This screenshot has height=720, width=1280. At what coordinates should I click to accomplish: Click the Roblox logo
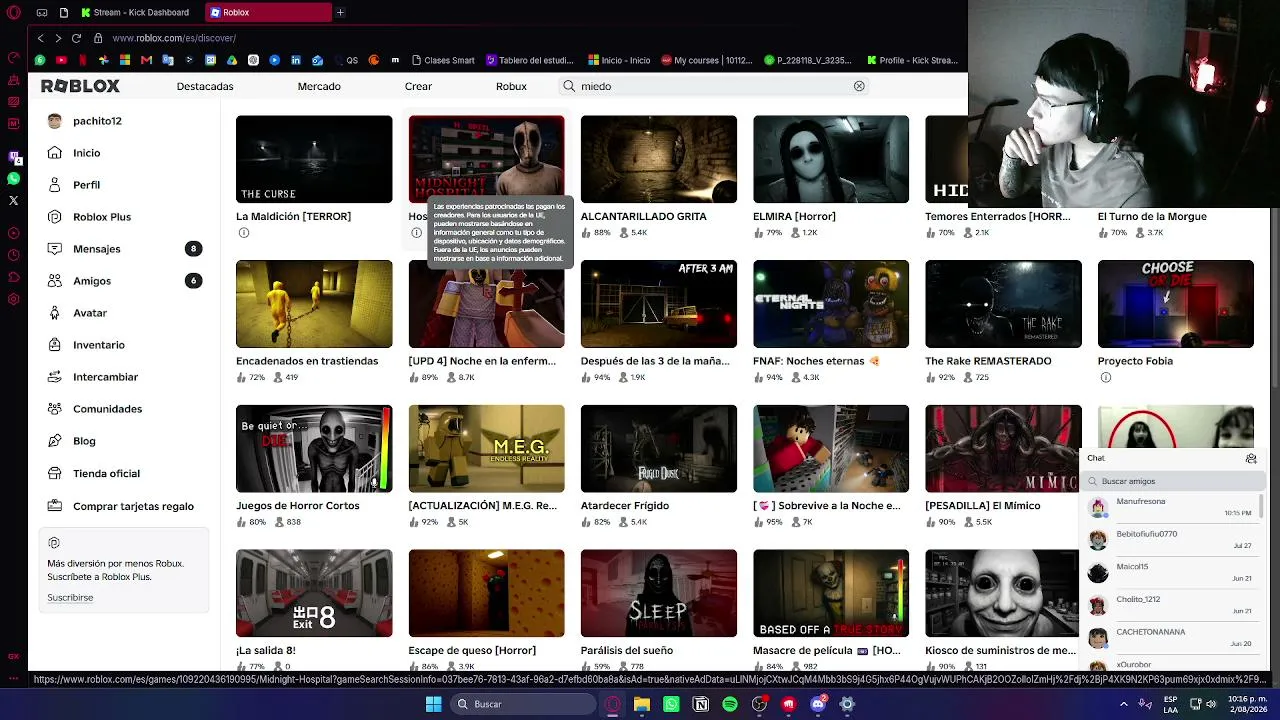pos(80,86)
